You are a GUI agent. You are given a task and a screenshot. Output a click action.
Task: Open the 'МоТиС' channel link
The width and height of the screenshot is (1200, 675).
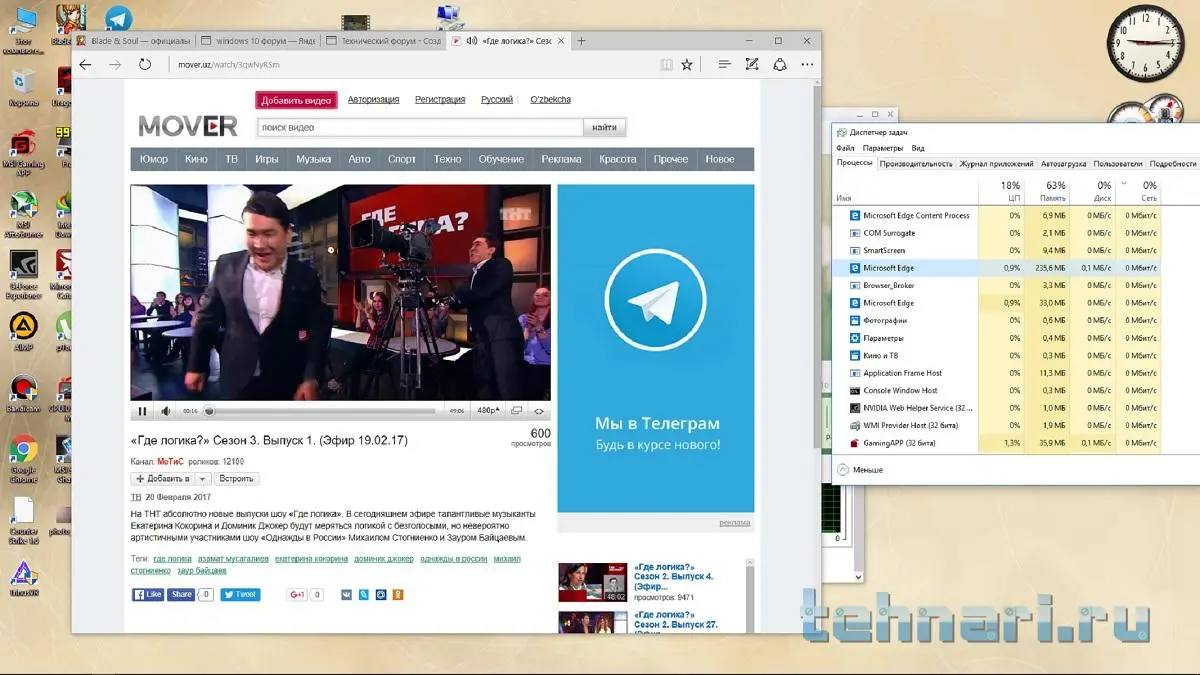coord(171,462)
